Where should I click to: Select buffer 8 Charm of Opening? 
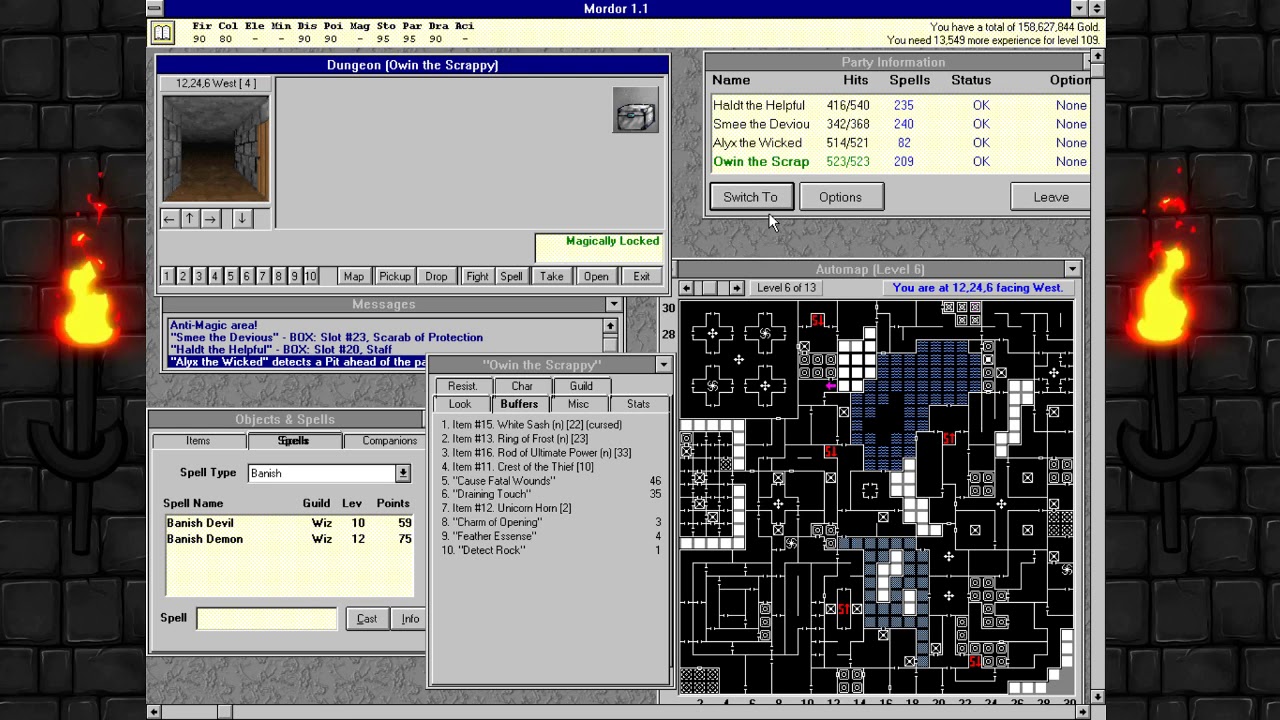tap(551, 523)
